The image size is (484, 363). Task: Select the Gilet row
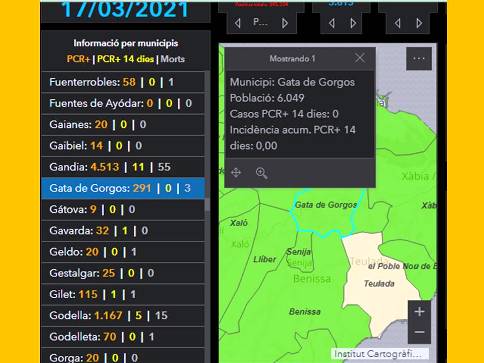click(123, 294)
